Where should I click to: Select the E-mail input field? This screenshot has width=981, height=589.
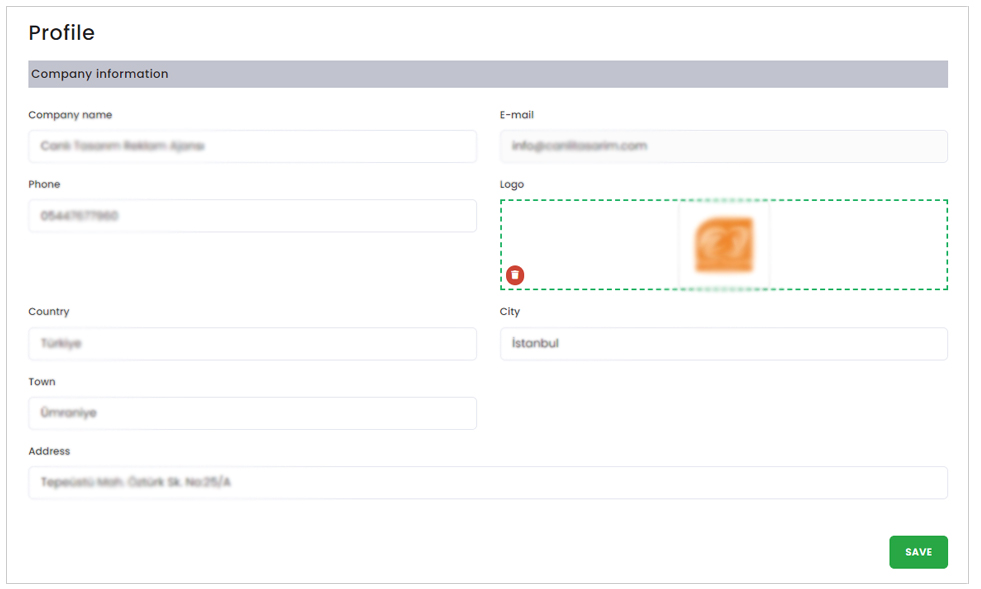coord(723,146)
